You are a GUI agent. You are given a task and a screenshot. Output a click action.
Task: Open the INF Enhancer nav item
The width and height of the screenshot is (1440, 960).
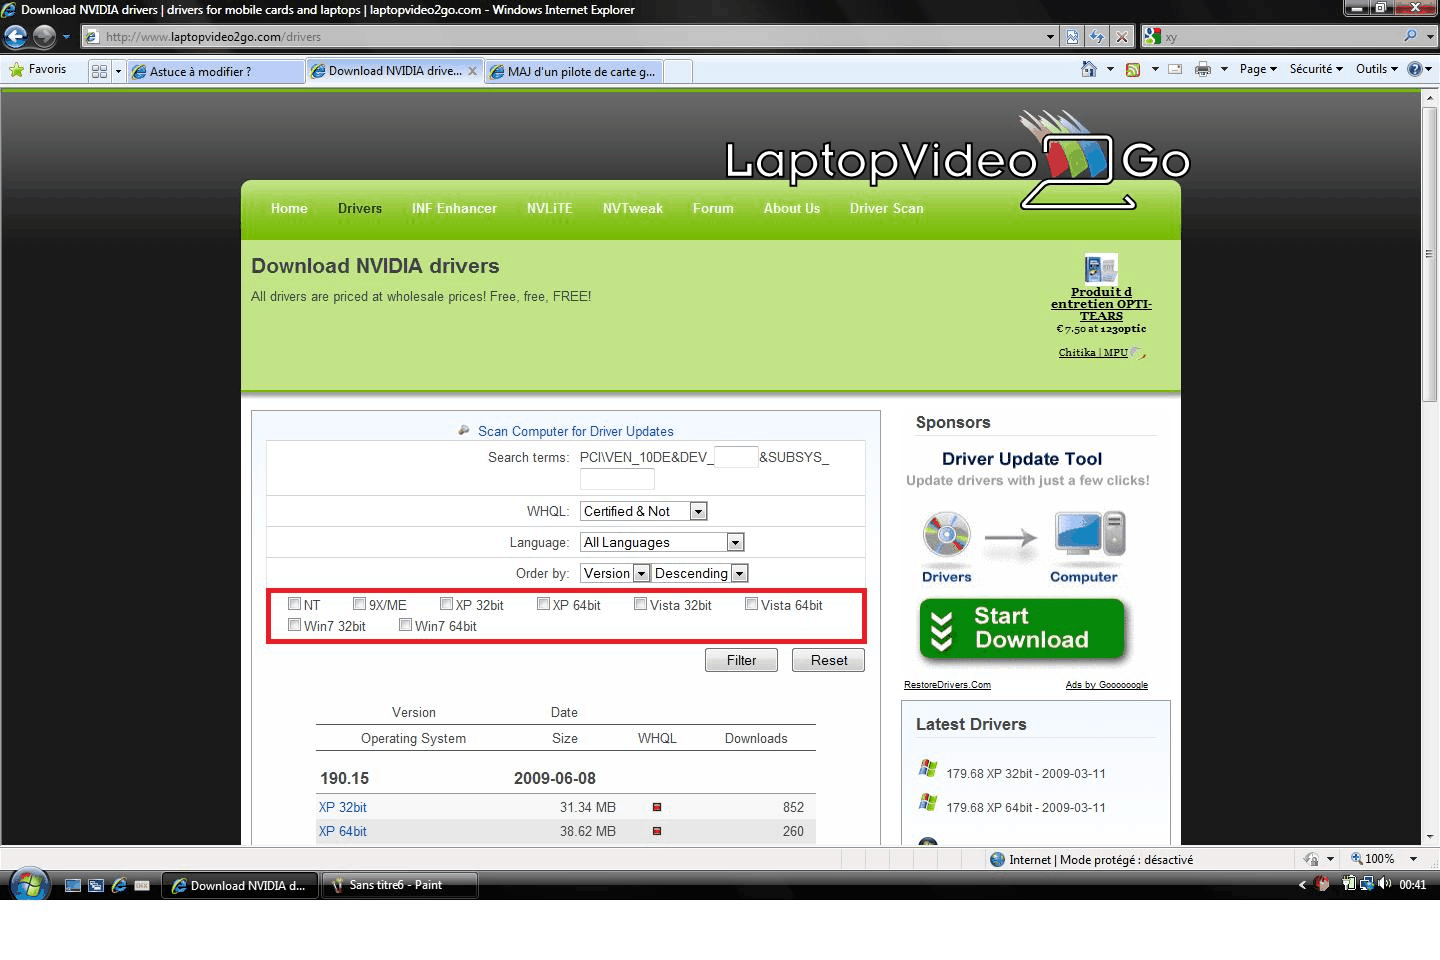[x=454, y=208]
